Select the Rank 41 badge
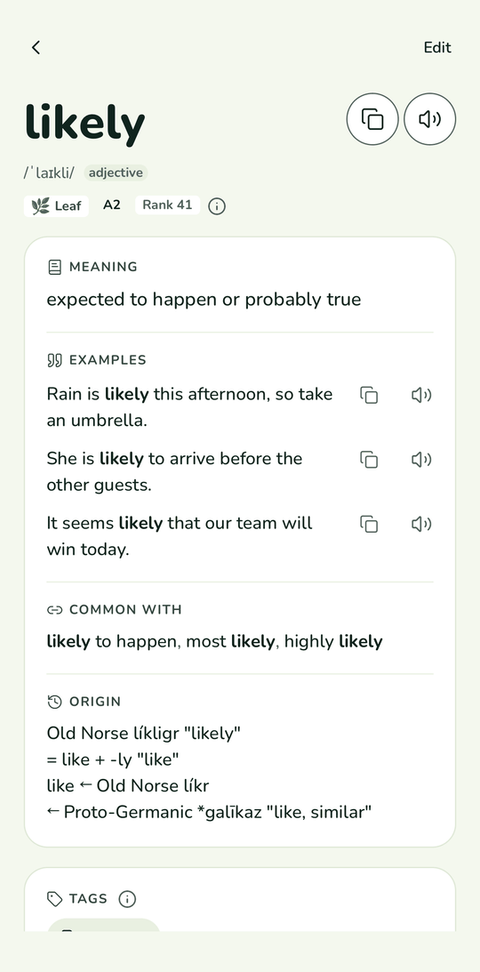 [x=167, y=205]
